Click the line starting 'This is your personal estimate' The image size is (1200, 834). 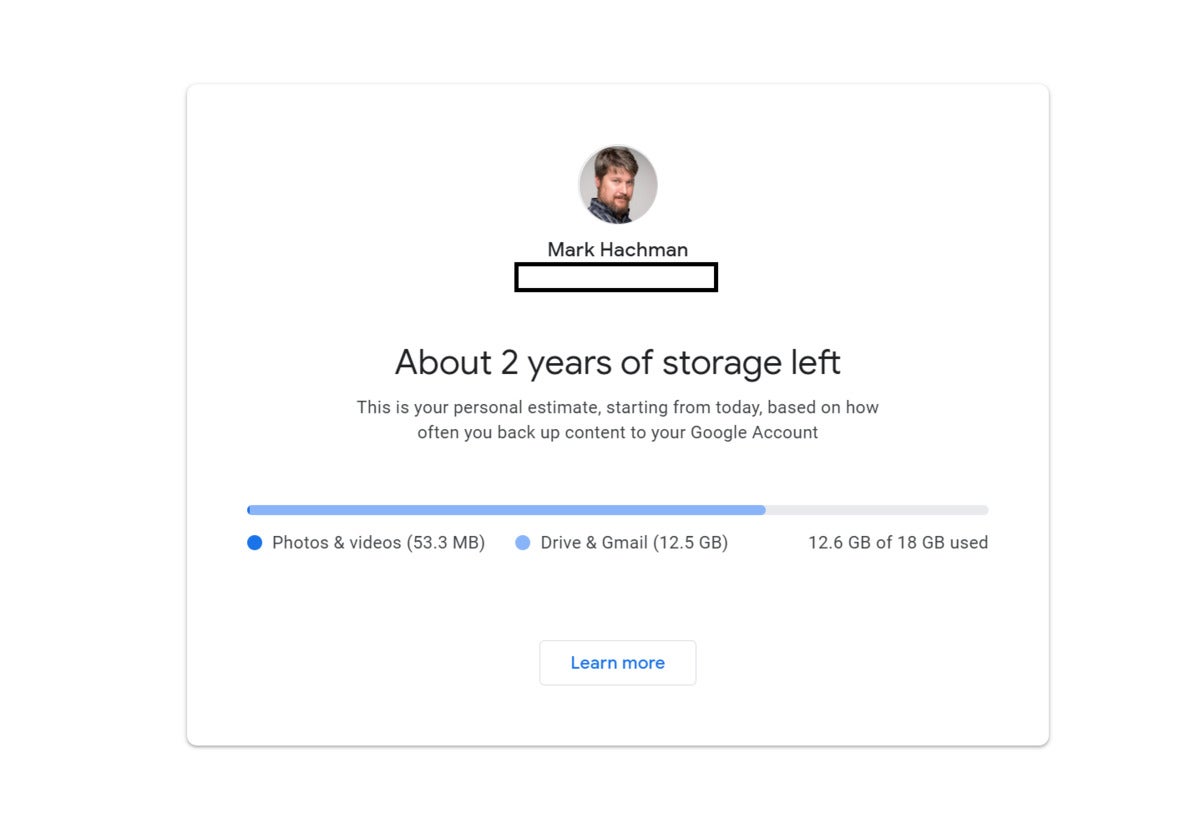point(618,408)
